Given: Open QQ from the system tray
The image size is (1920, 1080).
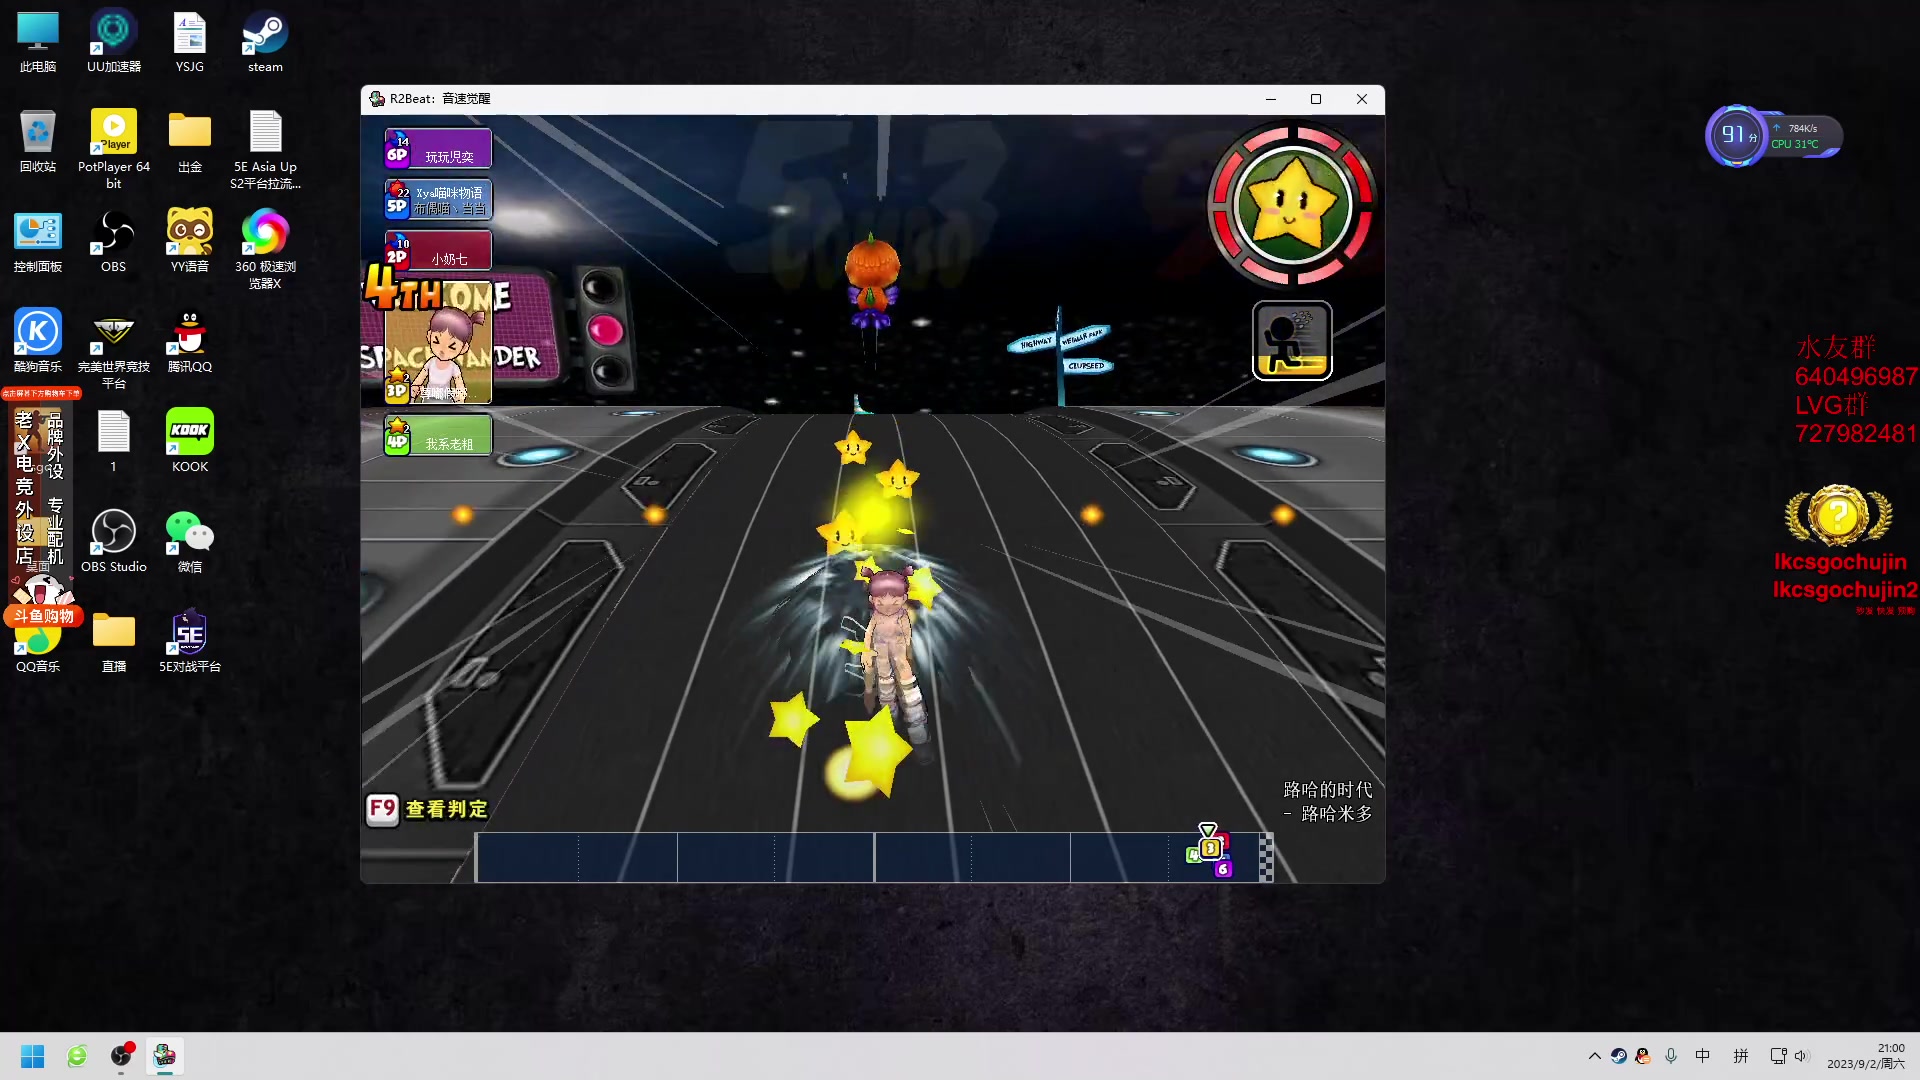Looking at the screenshot, I should pyautogui.click(x=1643, y=1056).
